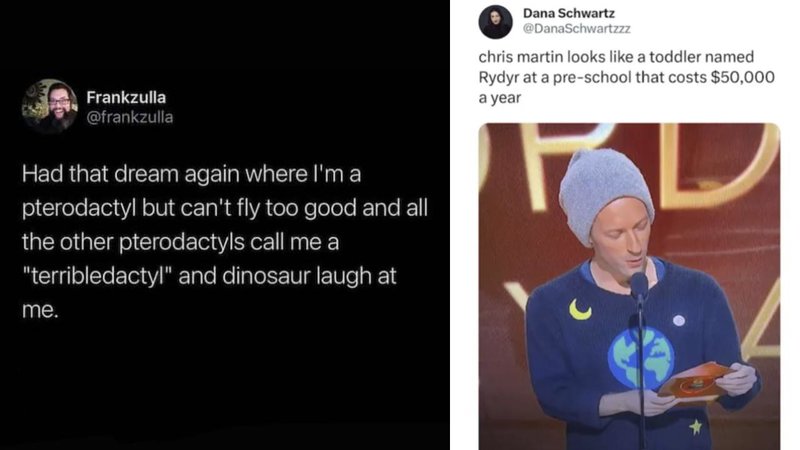800x450 pixels.
Task: Click the small white pin on sweater
Action: [x=677, y=322]
